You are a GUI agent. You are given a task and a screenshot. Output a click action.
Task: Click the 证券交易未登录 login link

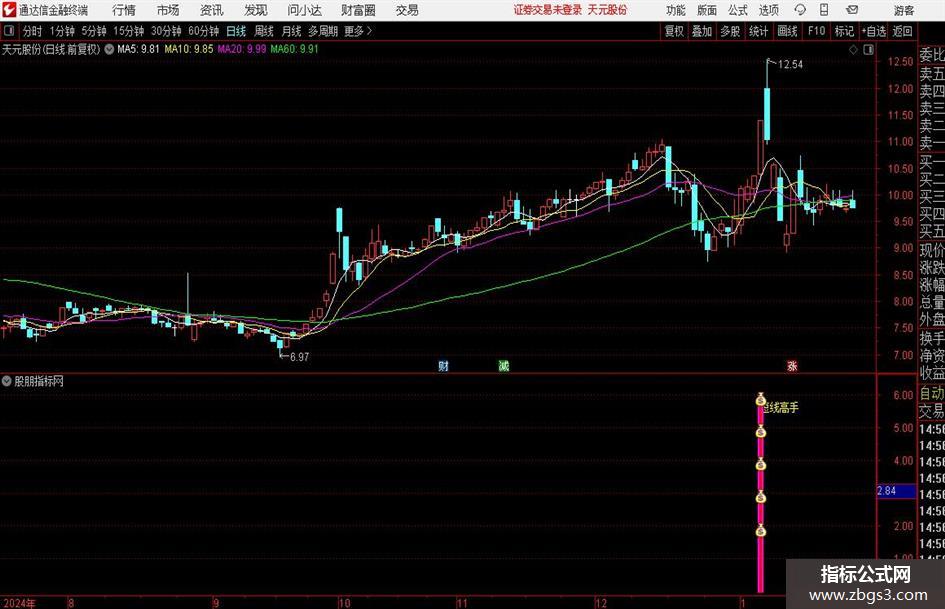tap(547, 10)
